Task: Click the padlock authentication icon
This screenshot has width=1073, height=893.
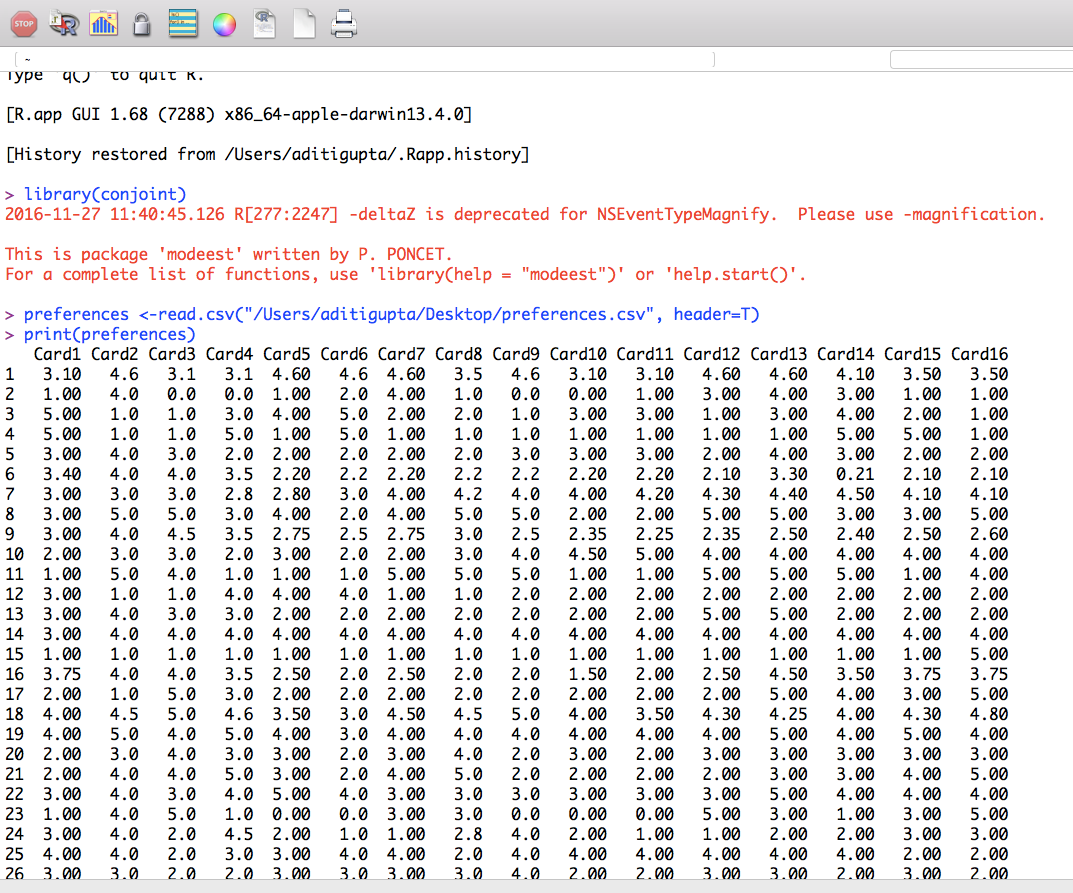Action: 142,25
